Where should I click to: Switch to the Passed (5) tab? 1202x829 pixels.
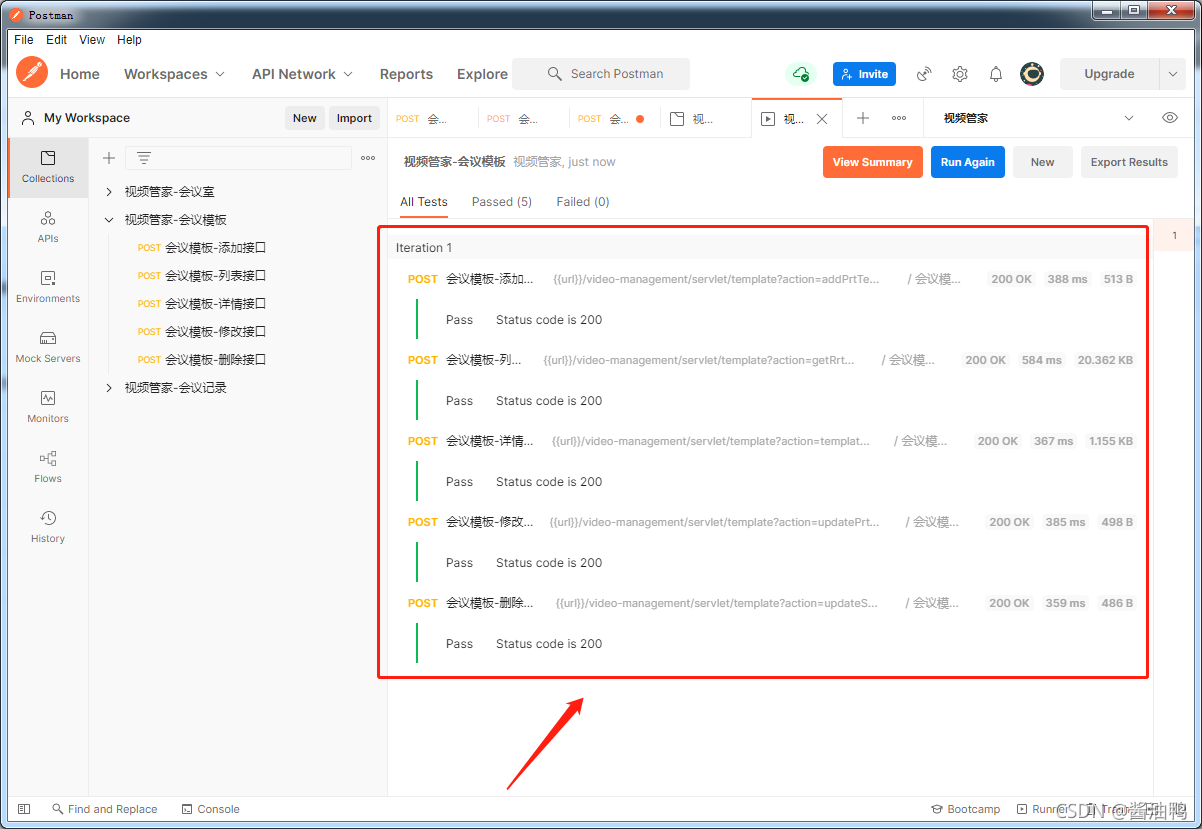click(x=502, y=202)
